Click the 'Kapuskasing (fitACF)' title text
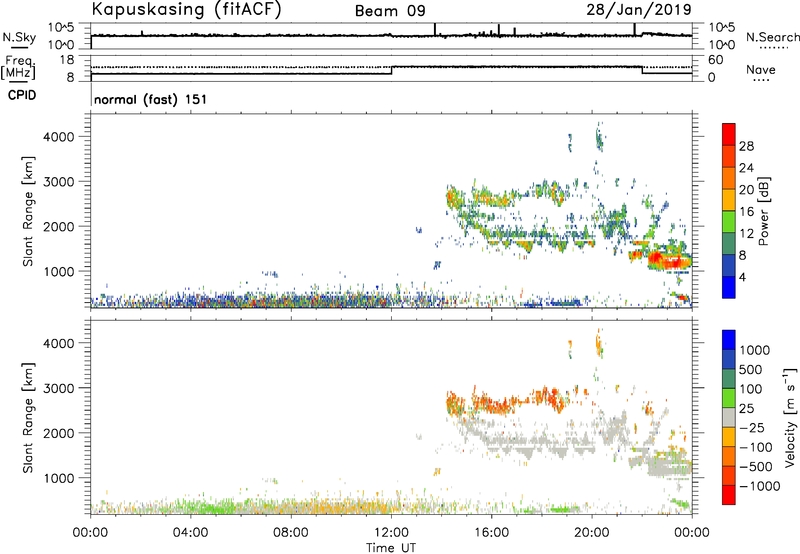800x554 pixels. 186,9
